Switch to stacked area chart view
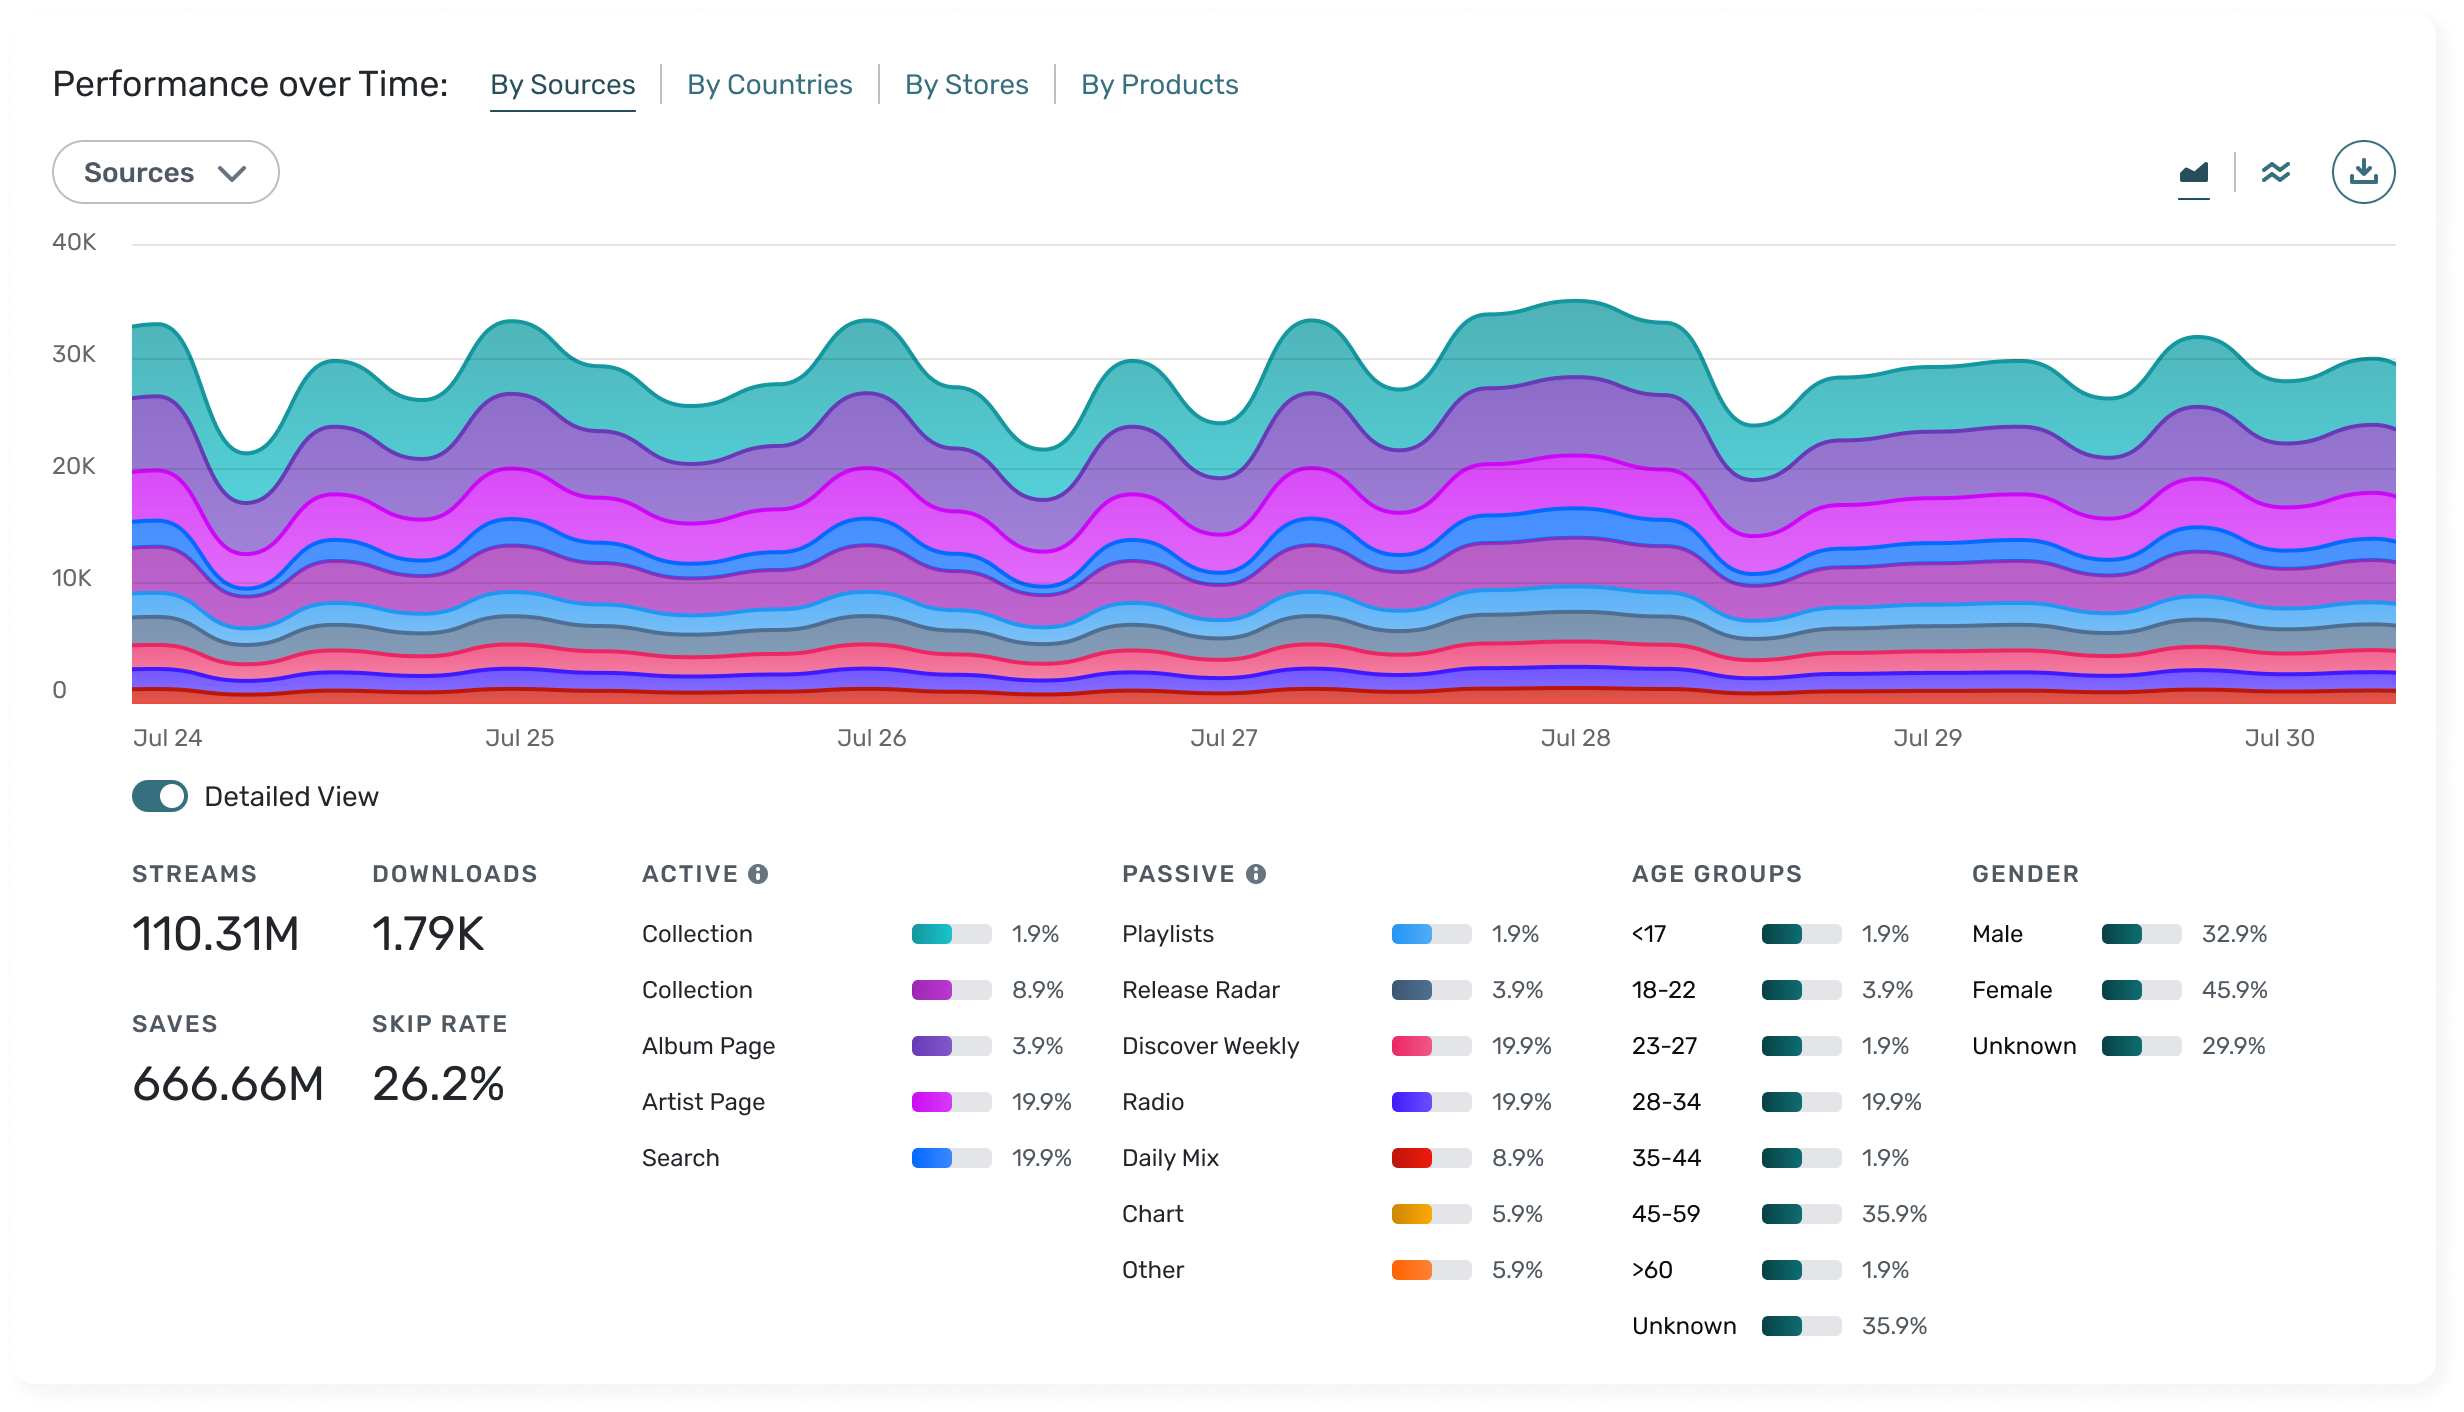This screenshot has height=1412, width=2464. click(2193, 173)
